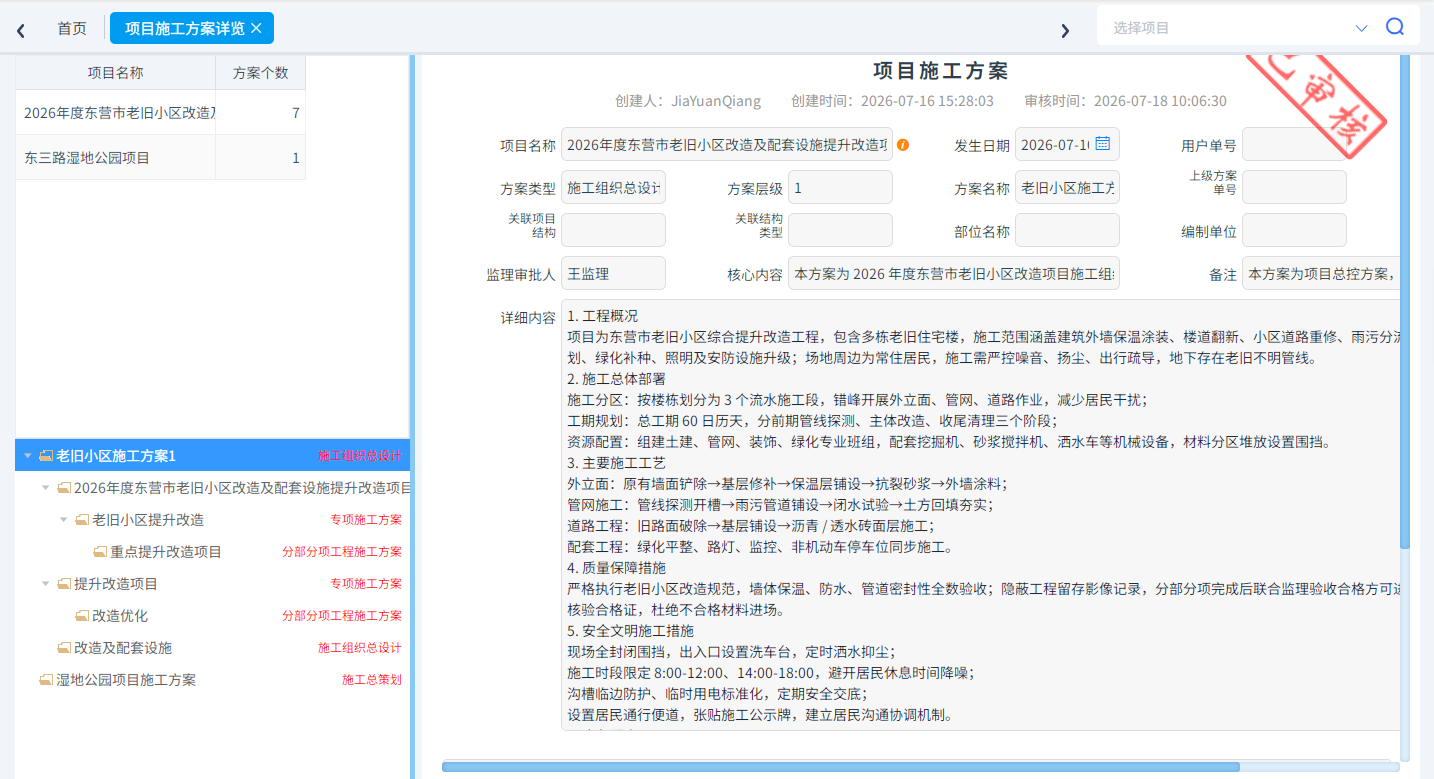Switch to the 首页 tab
Image resolution: width=1434 pixels, height=779 pixels.
coord(72,28)
